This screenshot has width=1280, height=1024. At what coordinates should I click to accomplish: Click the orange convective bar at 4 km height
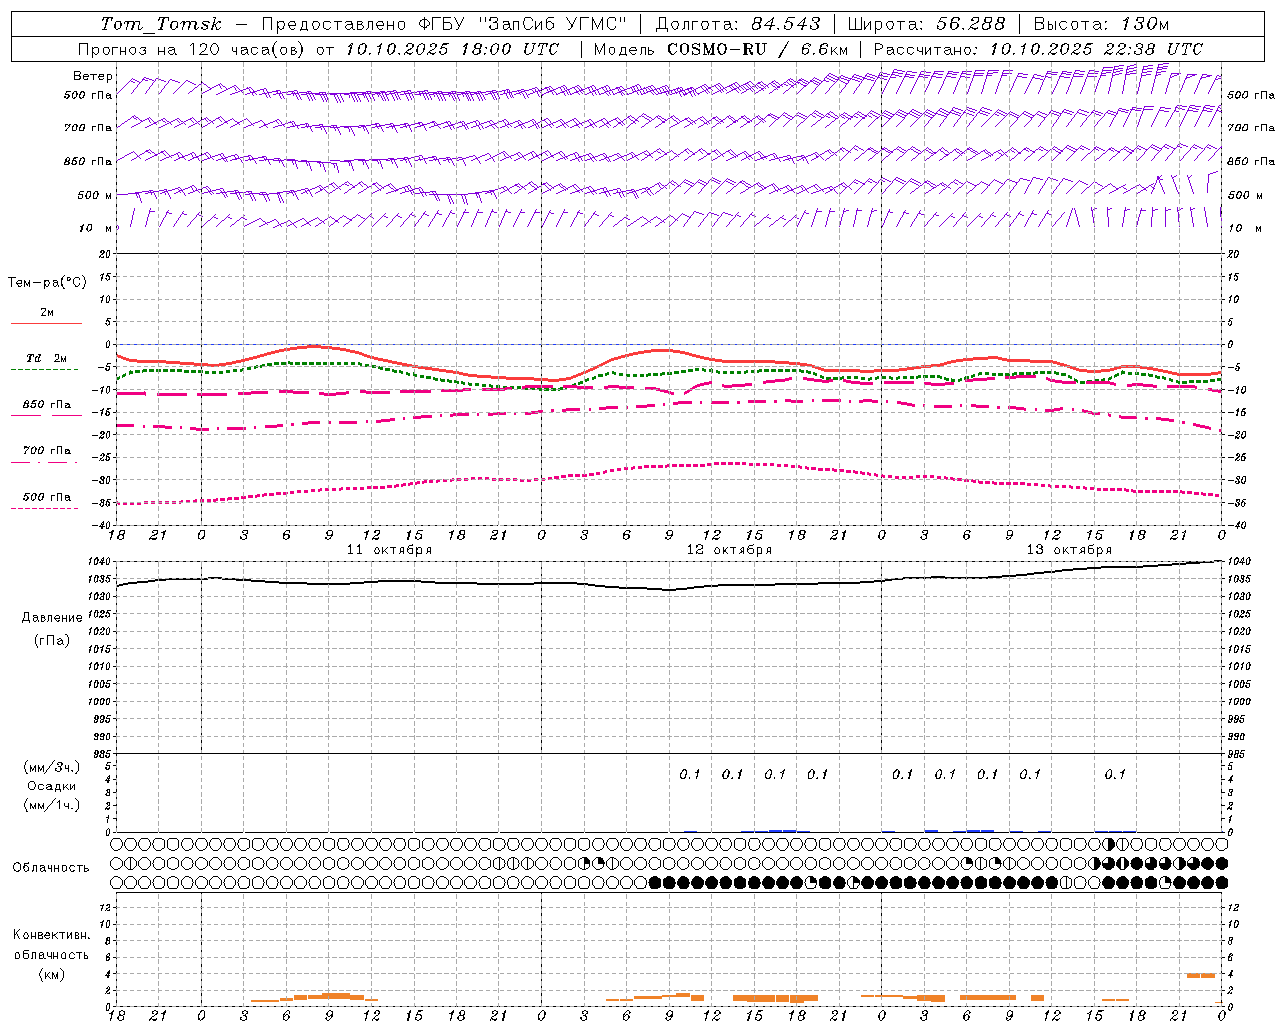[1201, 975]
